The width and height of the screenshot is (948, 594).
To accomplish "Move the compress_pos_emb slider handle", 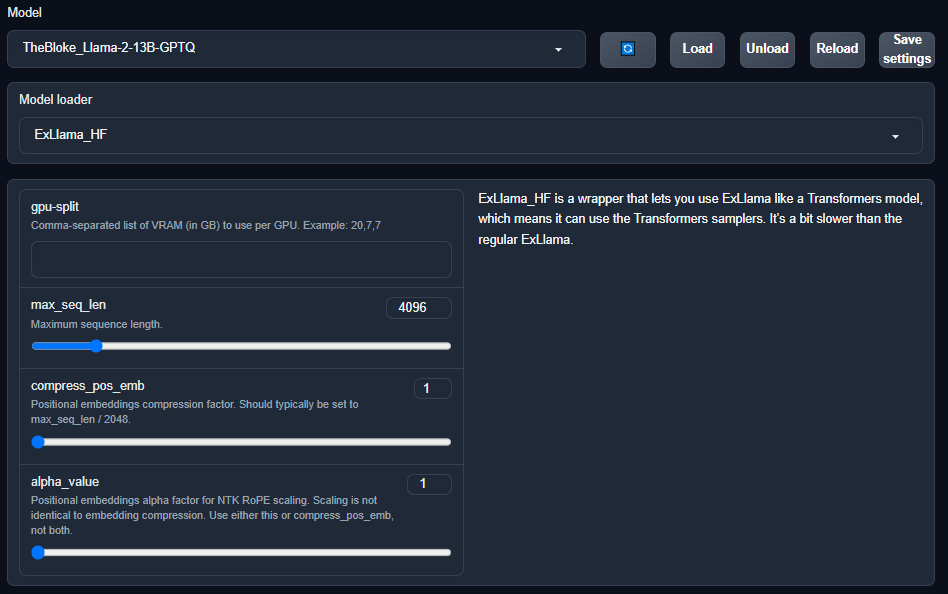I will [37, 441].
